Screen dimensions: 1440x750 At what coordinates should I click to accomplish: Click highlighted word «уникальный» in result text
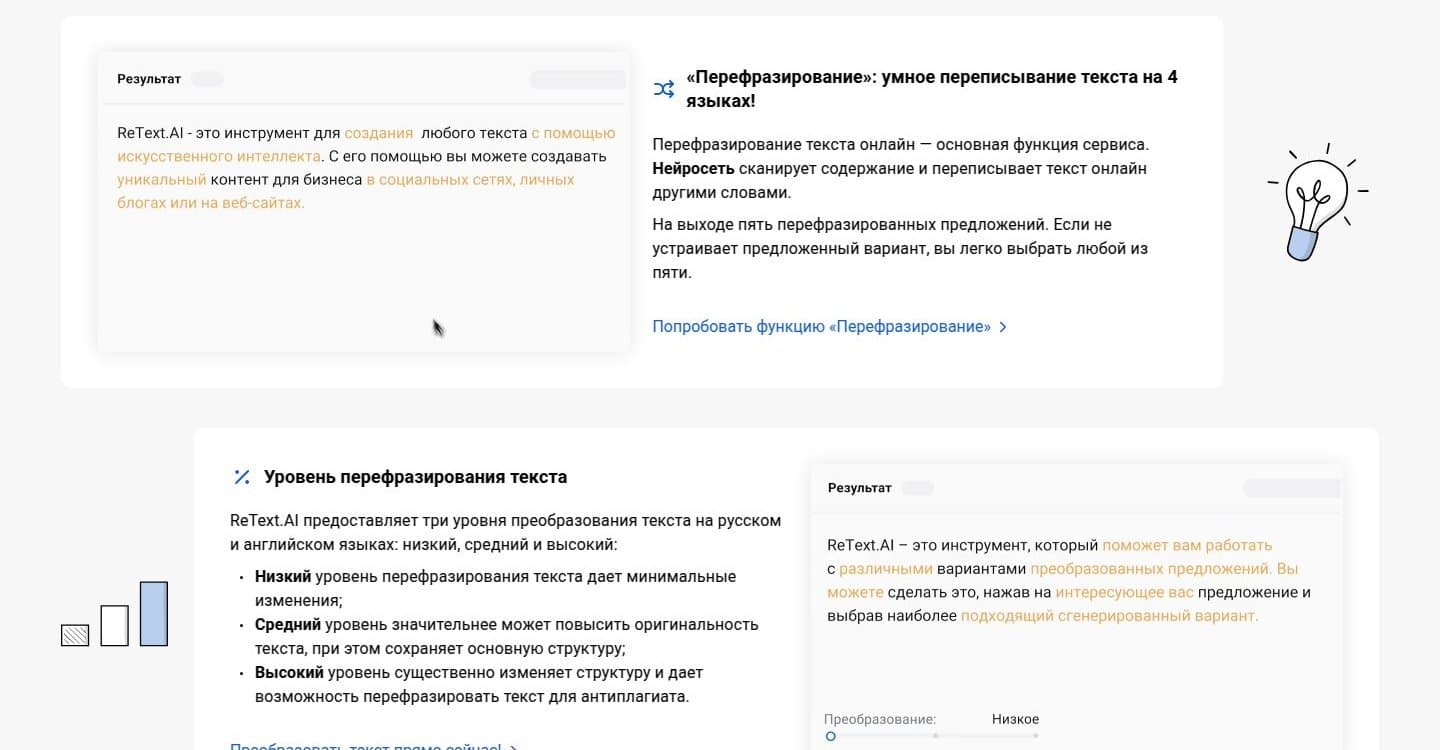tap(162, 180)
